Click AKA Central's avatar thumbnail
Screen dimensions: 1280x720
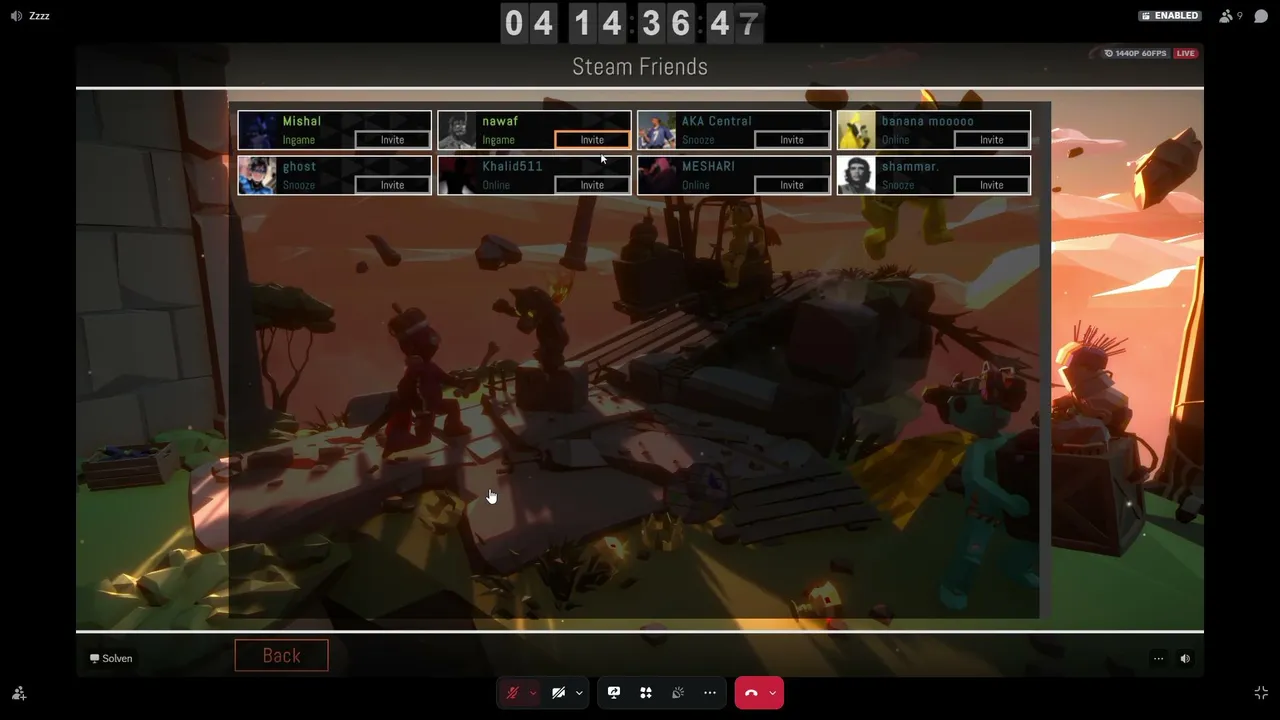658,130
